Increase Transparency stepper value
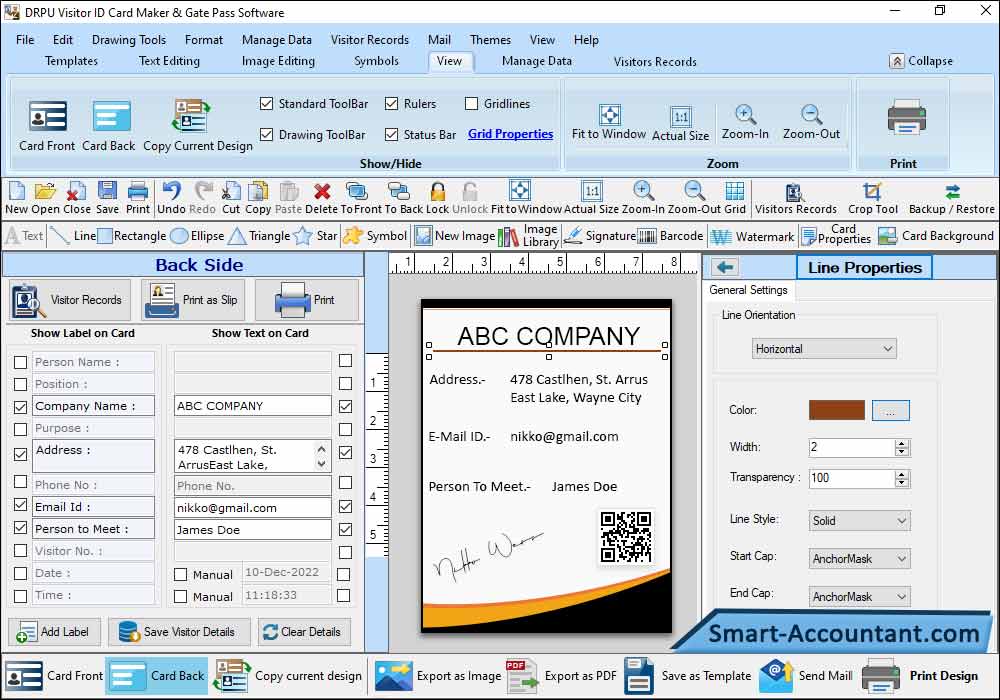 902,474
